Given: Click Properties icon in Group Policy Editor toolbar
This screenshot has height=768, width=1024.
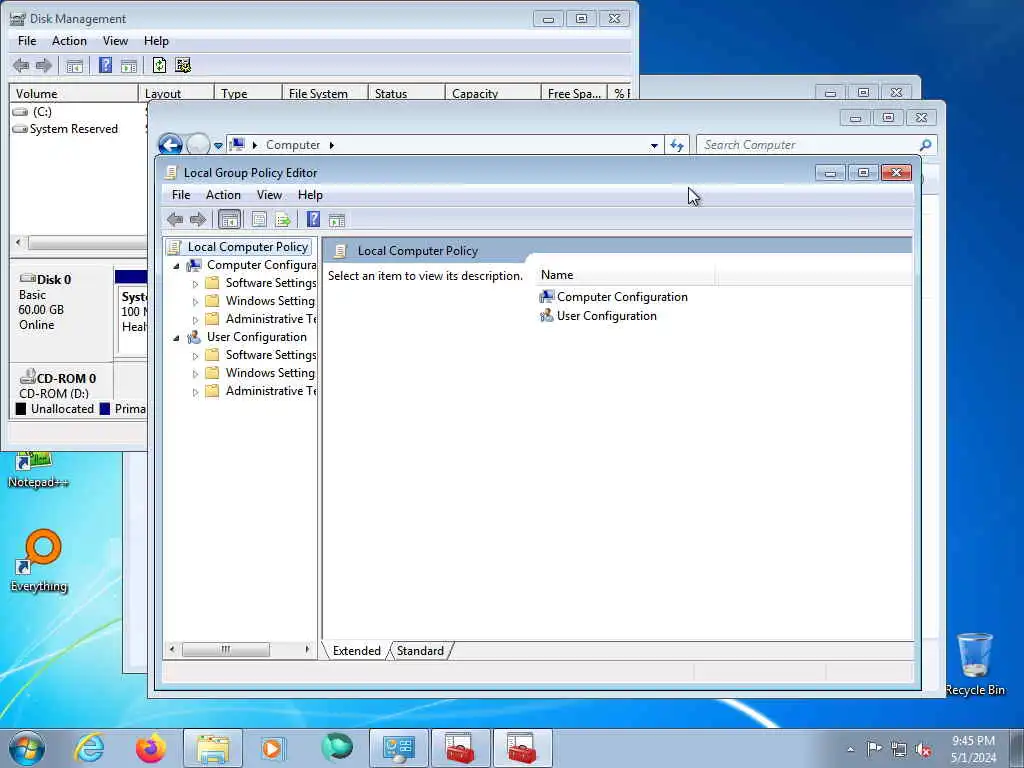Looking at the screenshot, I should click(259, 220).
